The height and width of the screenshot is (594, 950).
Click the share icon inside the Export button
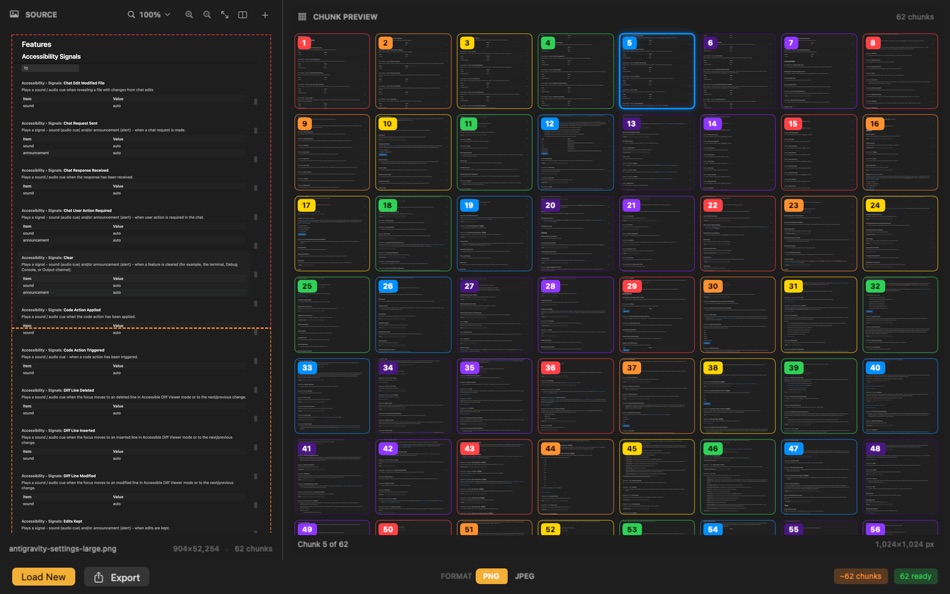tap(97, 576)
